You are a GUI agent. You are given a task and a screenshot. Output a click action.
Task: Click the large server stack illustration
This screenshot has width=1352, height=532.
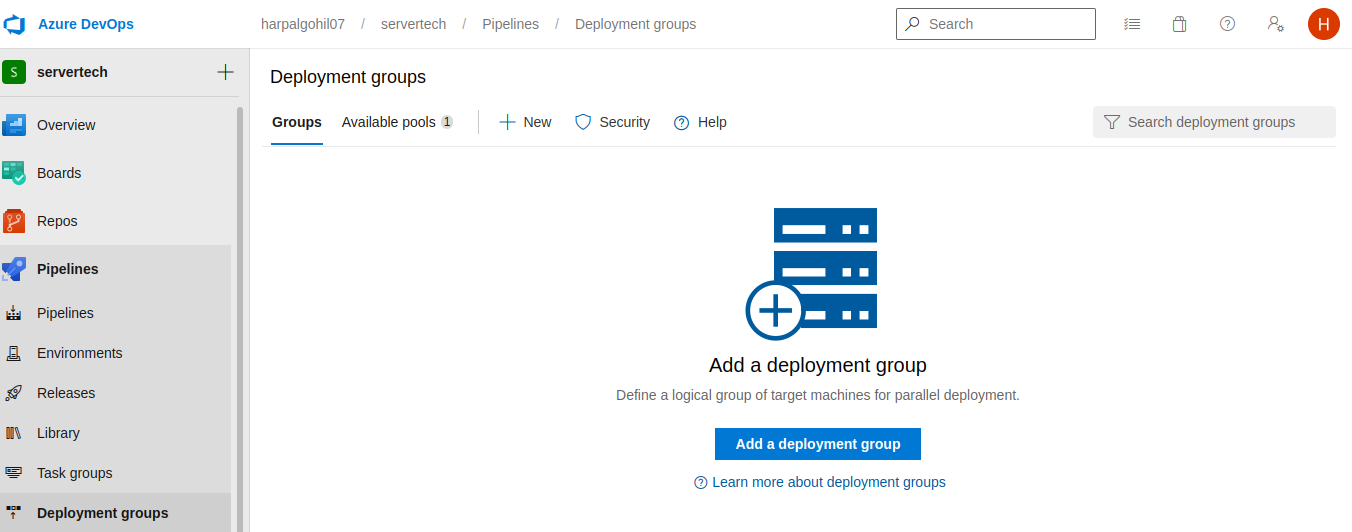(811, 274)
